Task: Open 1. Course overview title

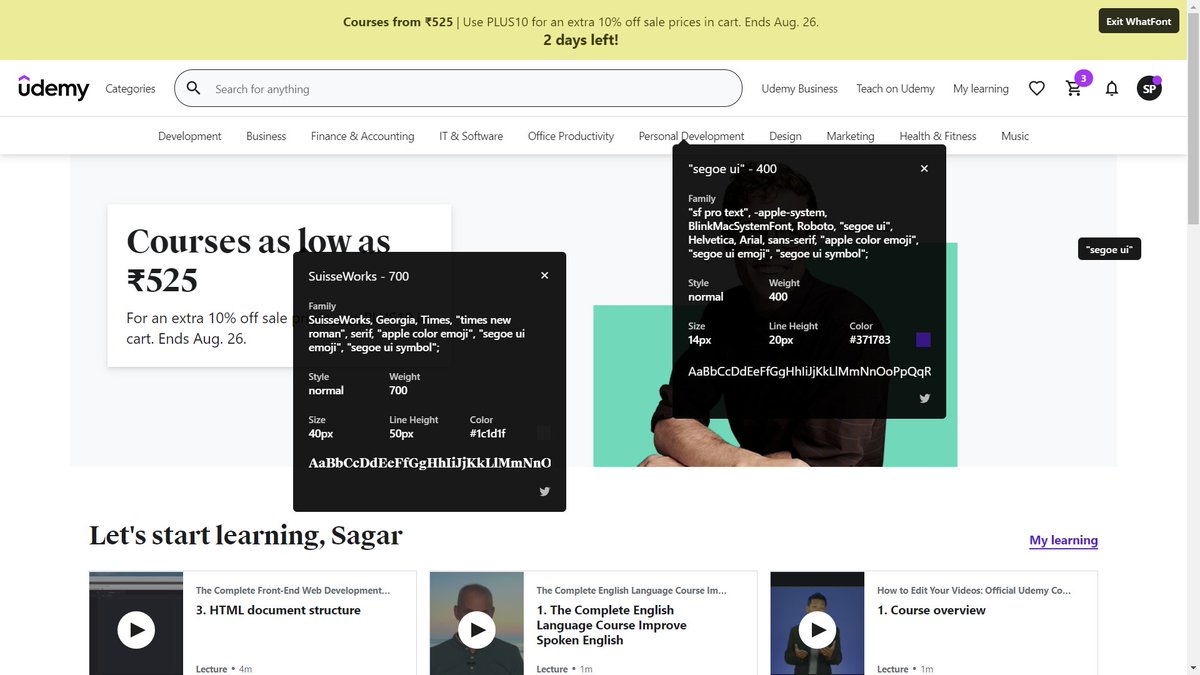Action: [x=931, y=610]
